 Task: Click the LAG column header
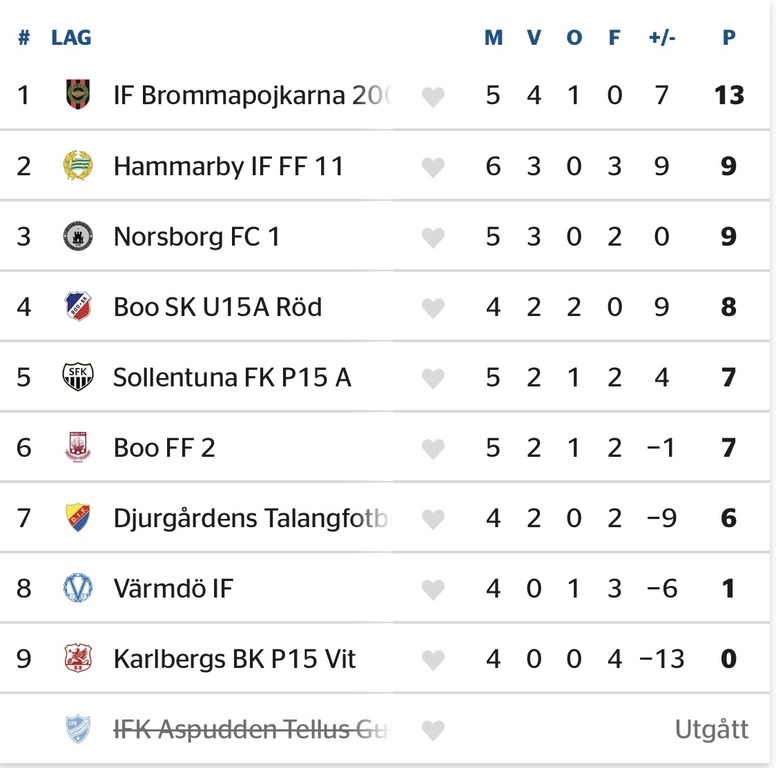pyautogui.click(x=71, y=38)
